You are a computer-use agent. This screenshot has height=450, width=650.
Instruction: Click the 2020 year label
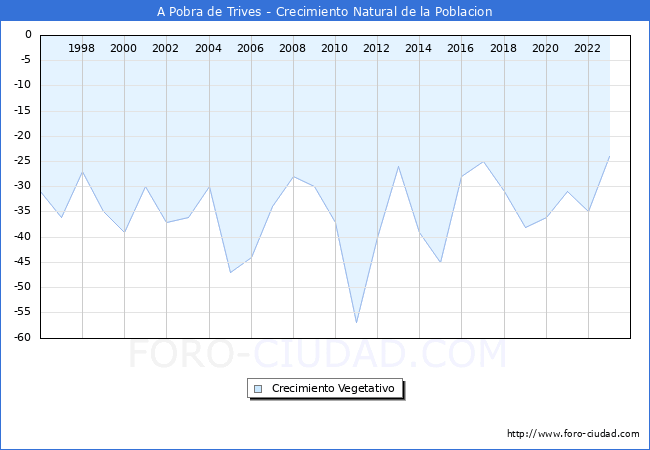(546, 48)
